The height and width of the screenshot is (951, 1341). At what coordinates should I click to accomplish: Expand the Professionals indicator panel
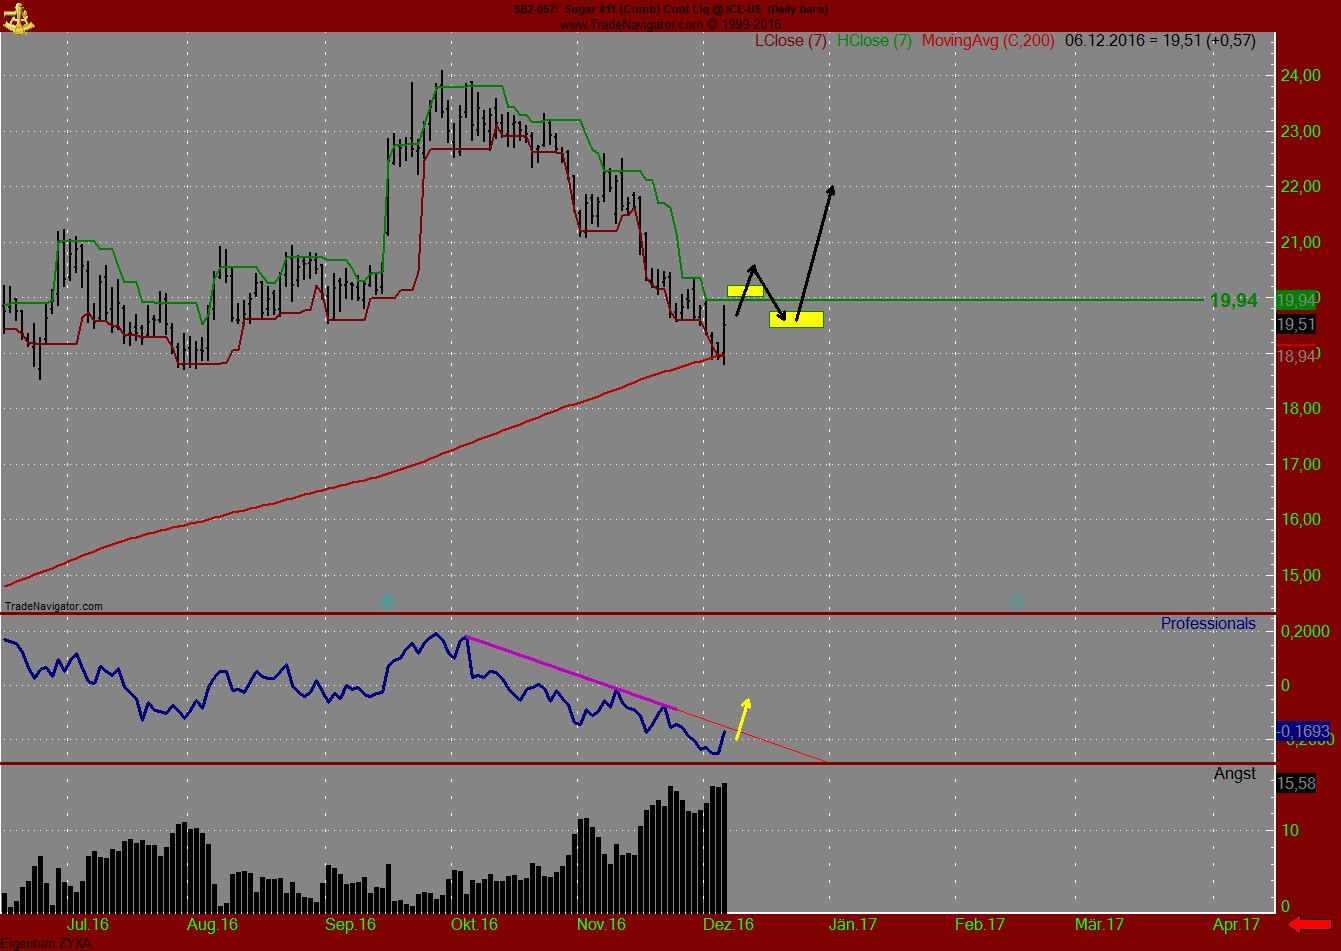click(1207, 623)
